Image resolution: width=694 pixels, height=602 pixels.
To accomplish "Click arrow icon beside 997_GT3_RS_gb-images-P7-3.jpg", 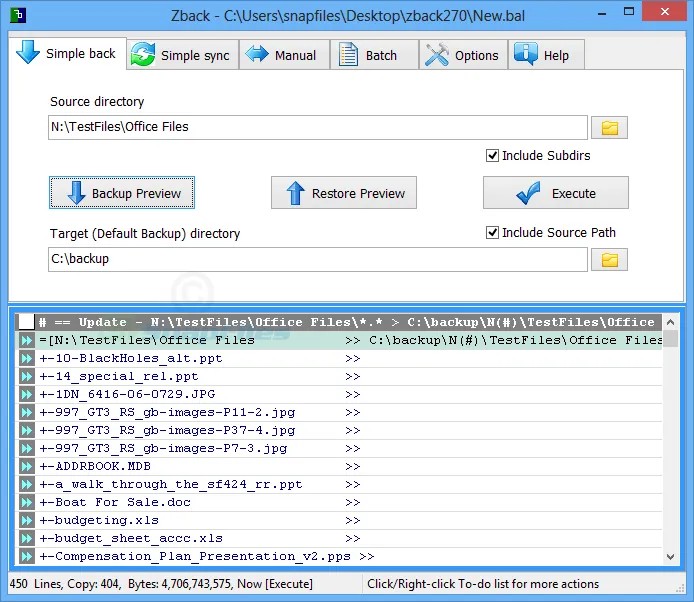I will [x=27, y=448].
